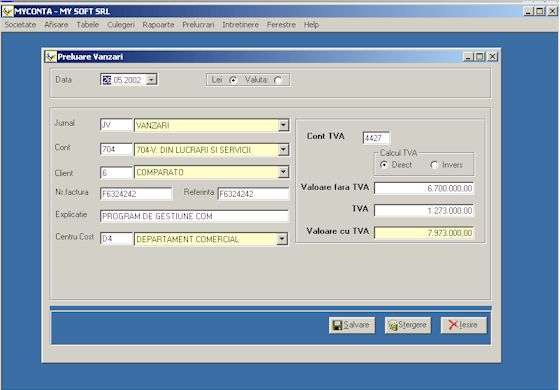Click the Cont TVA field 4427

click(376, 138)
